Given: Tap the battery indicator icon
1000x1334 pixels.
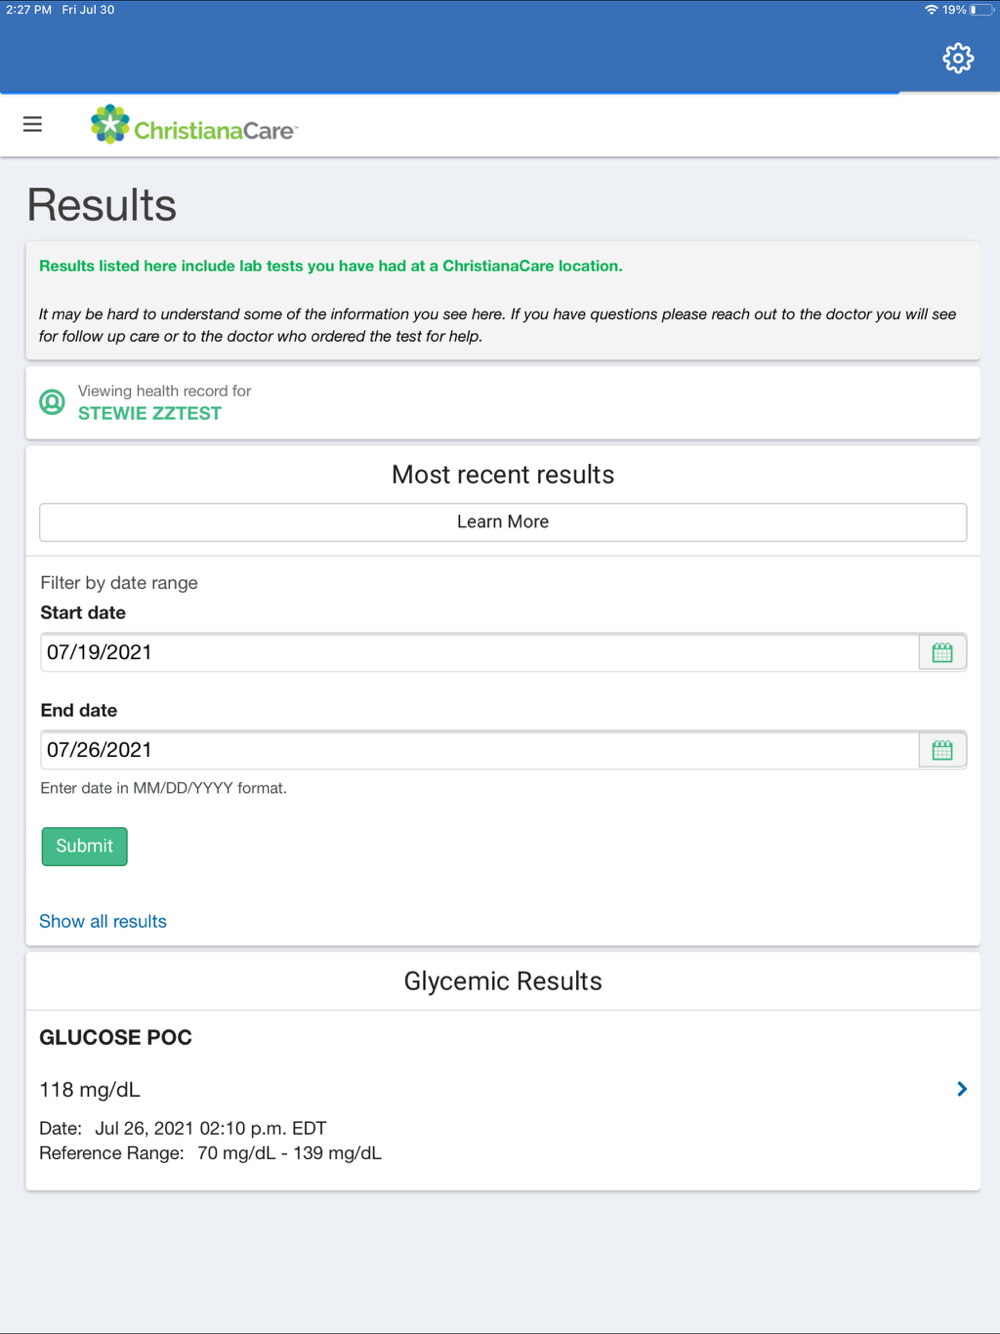Looking at the screenshot, I should pyautogui.click(x=981, y=10).
